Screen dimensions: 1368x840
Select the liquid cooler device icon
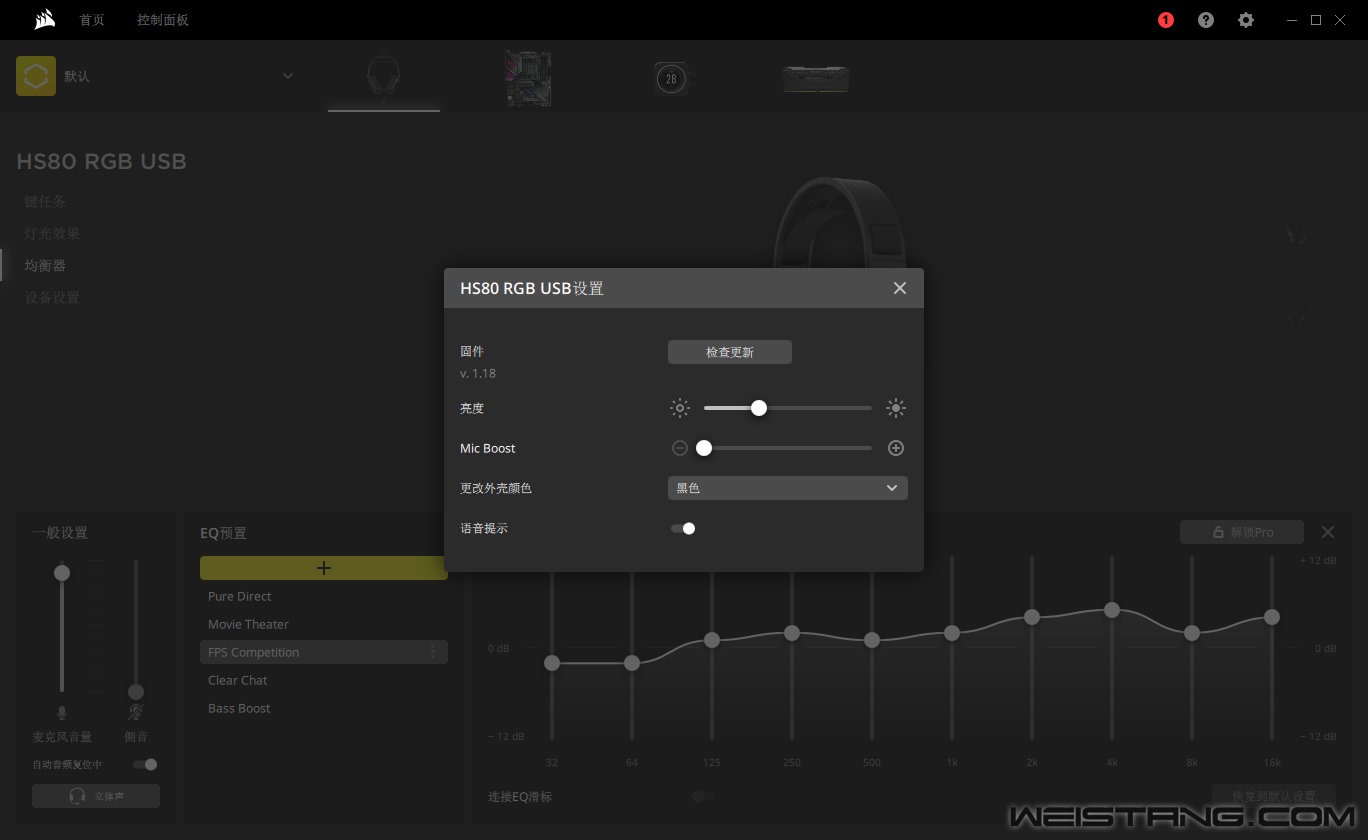[674, 78]
